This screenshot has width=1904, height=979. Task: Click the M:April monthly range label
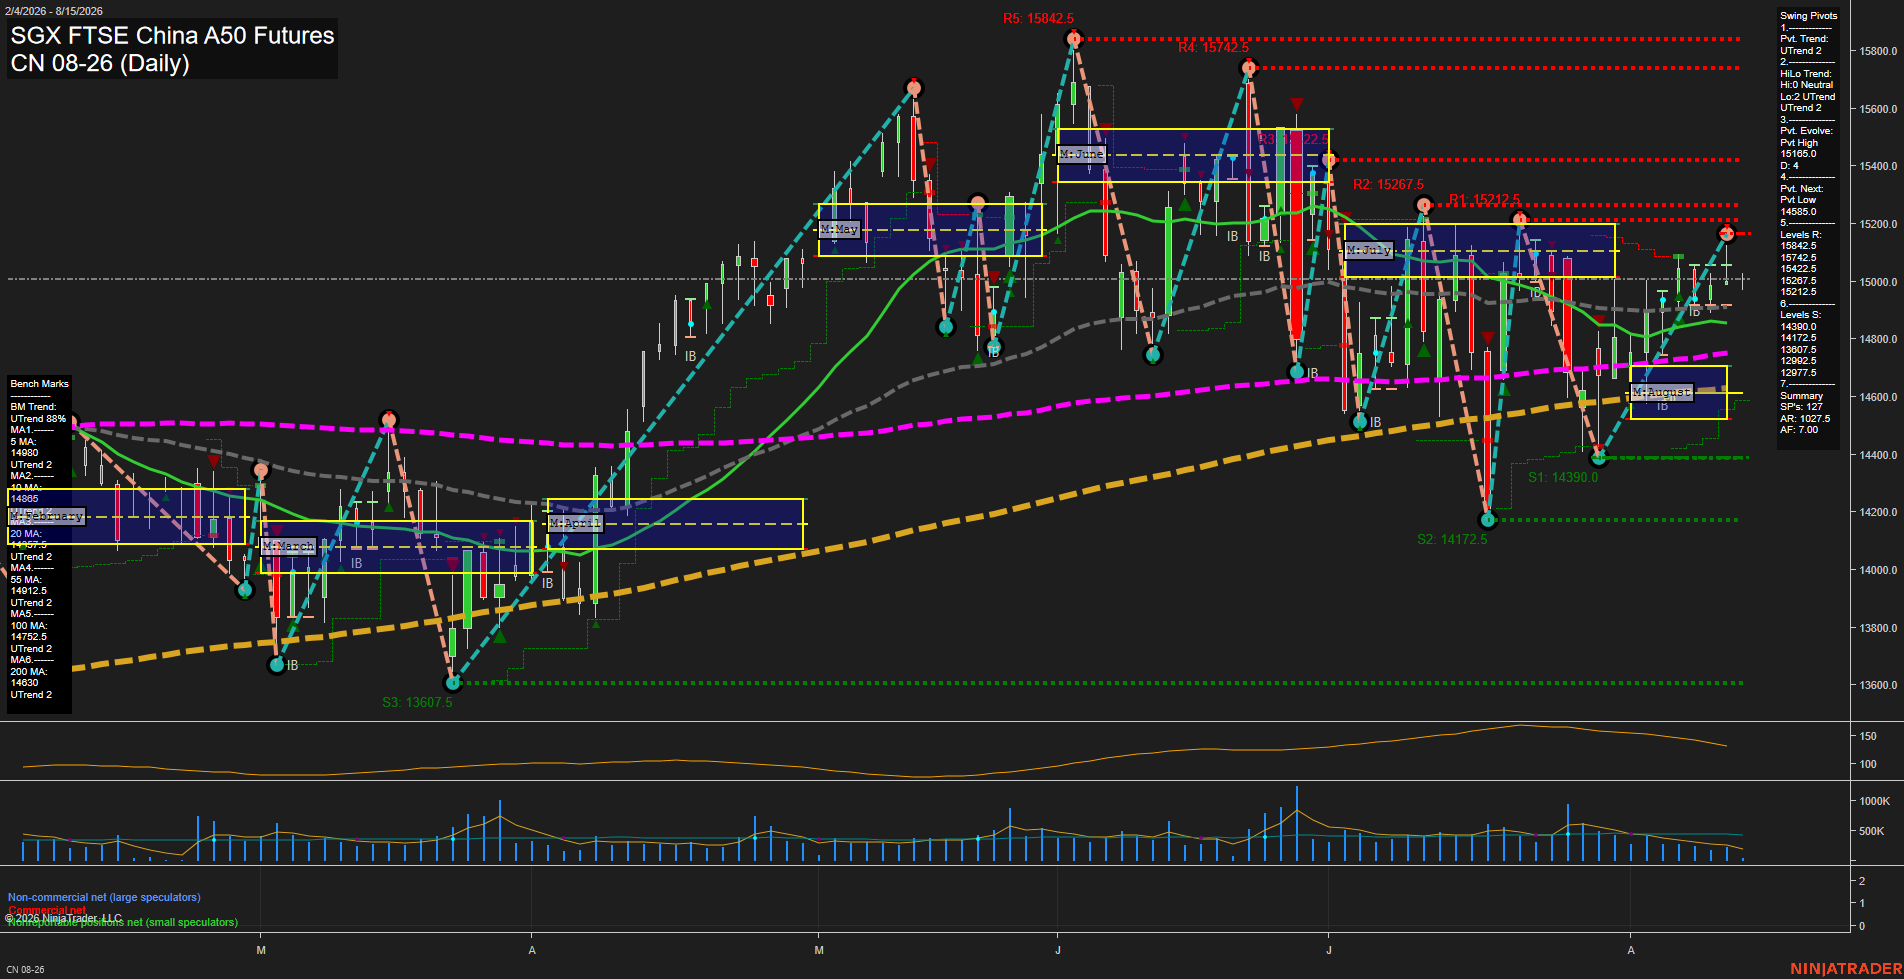click(576, 523)
